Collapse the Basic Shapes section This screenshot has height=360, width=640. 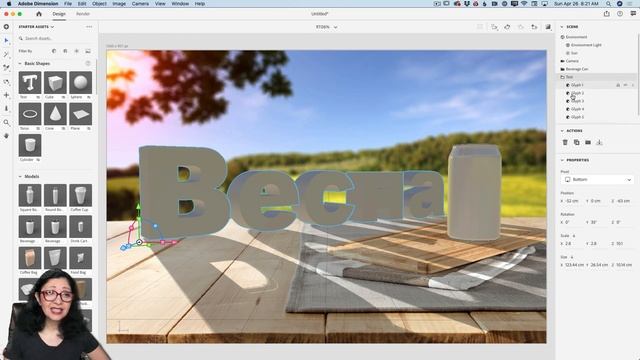point(20,64)
